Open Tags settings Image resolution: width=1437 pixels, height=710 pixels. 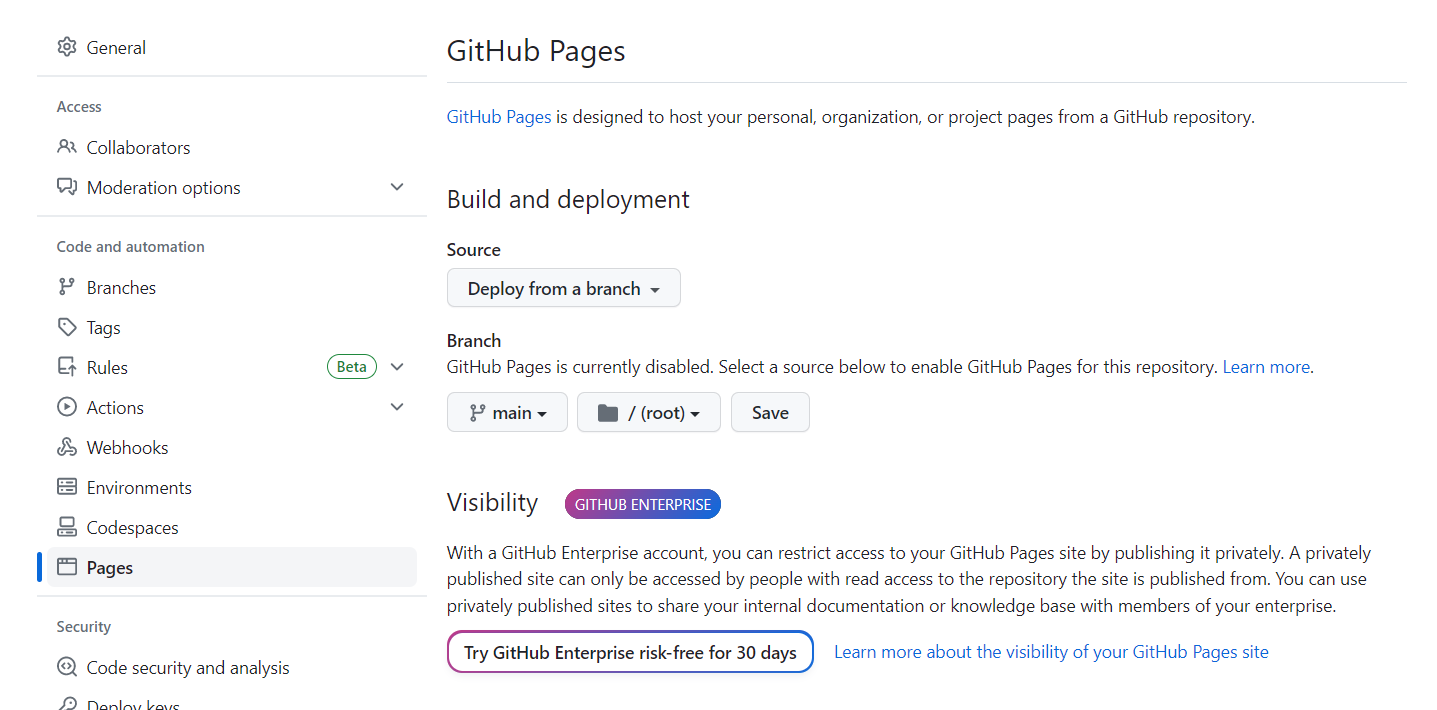pyautogui.click(x=103, y=327)
